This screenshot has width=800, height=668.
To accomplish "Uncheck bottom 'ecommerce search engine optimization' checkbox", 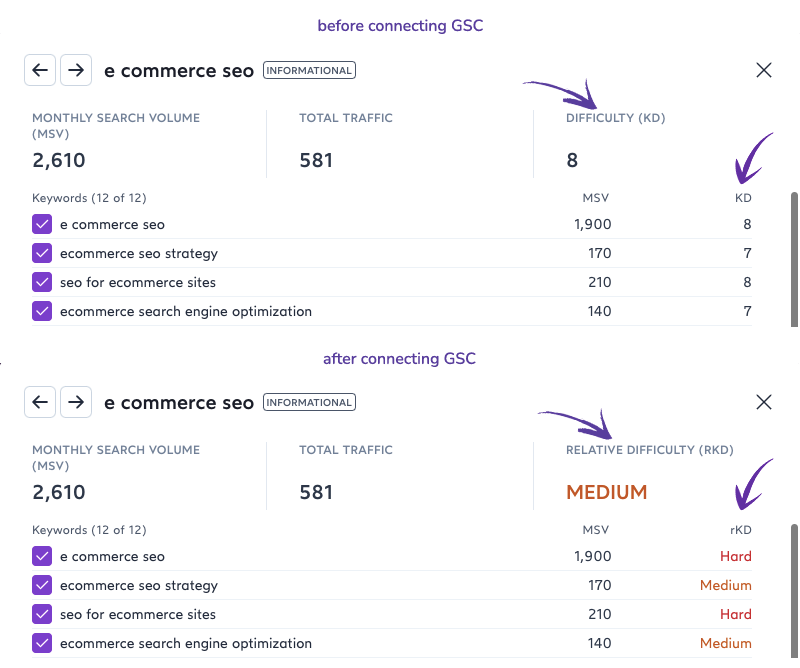I will point(42,644).
